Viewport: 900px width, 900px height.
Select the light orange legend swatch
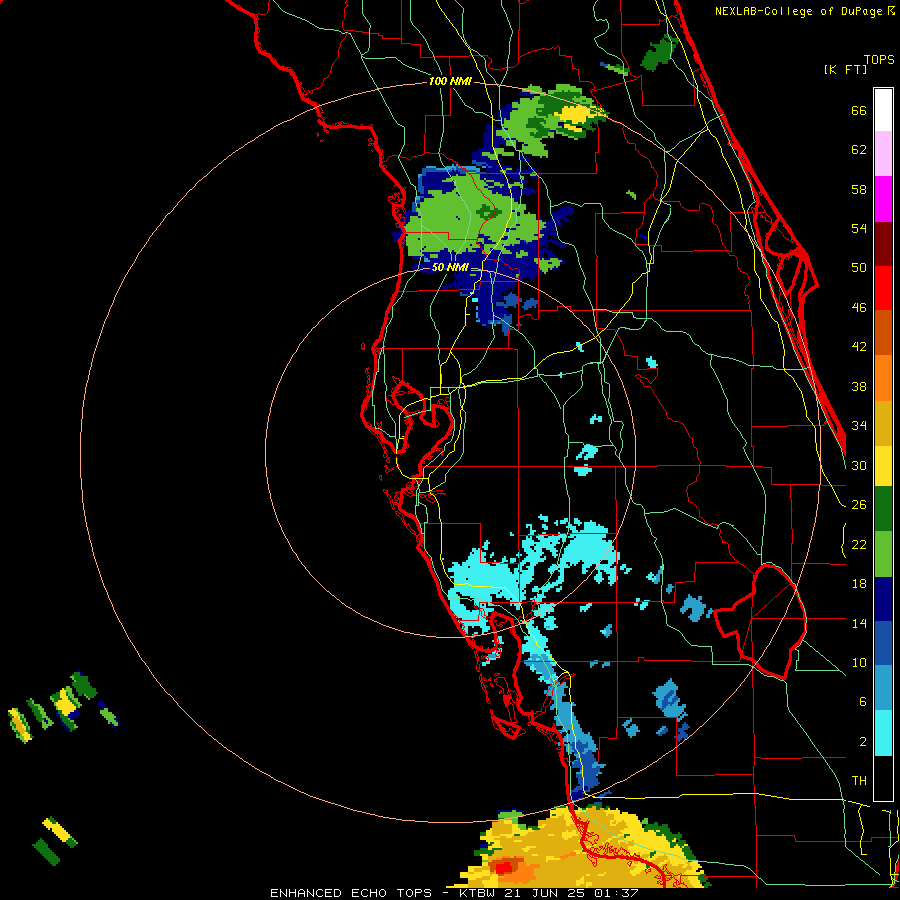(883, 378)
